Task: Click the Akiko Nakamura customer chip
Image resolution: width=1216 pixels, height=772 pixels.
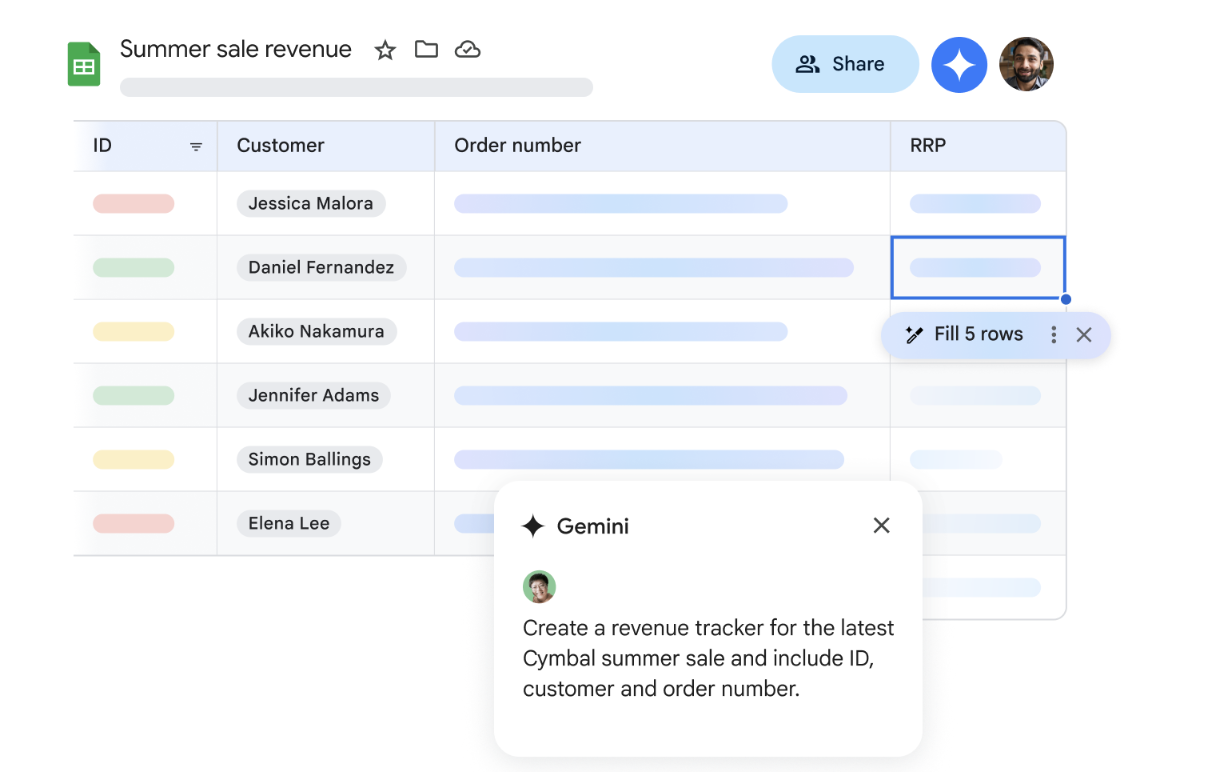Action: tap(316, 332)
